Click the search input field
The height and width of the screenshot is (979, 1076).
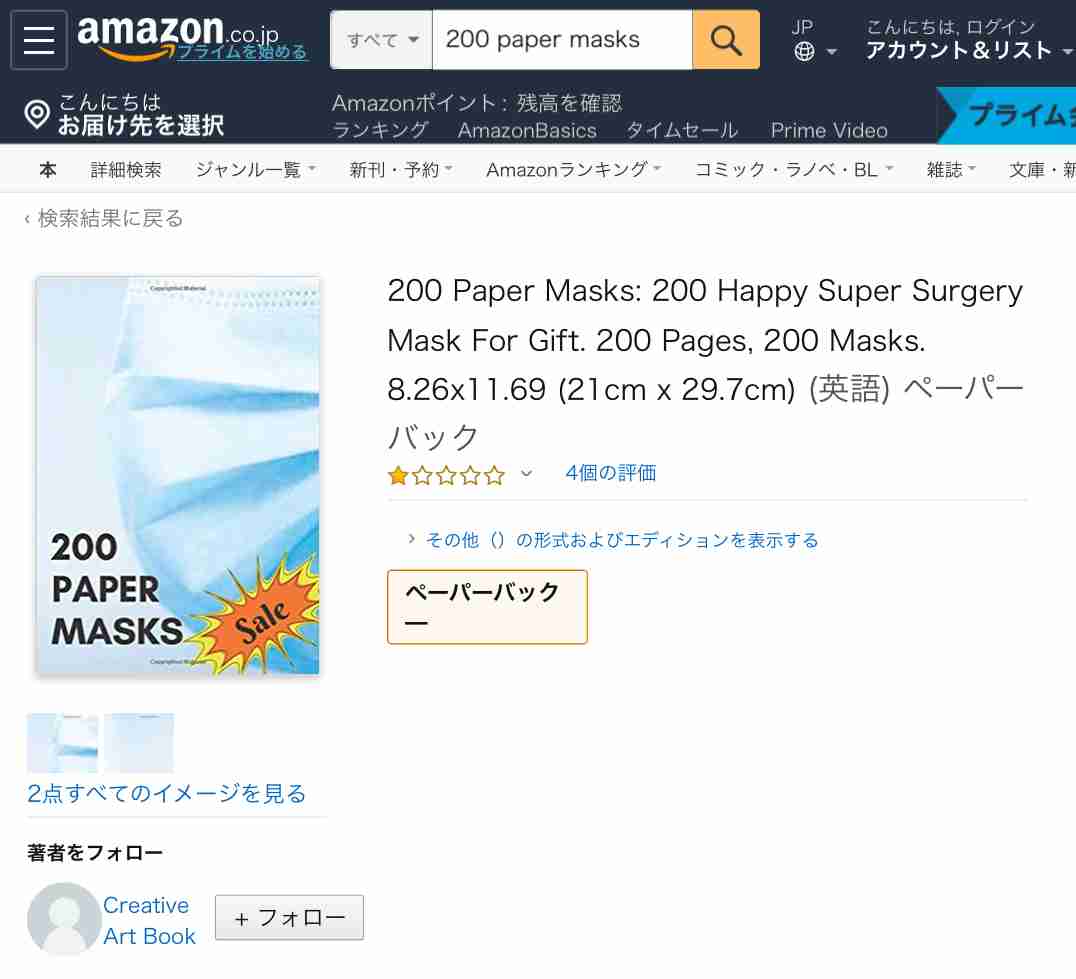[562, 40]
